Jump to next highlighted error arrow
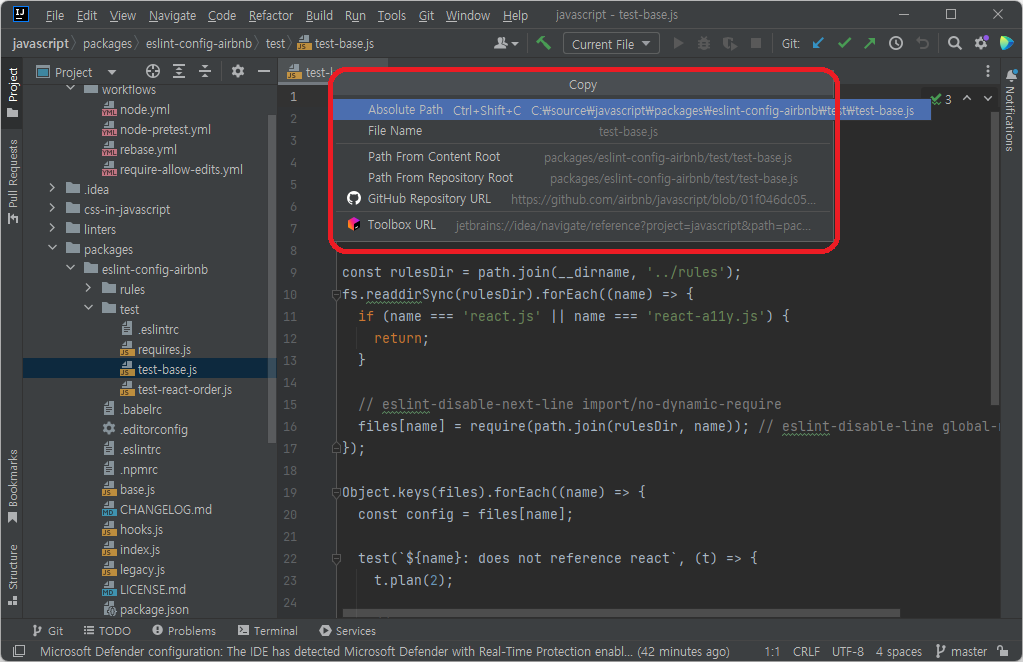This screenshot has height=662, width=1023. (988, 98)
